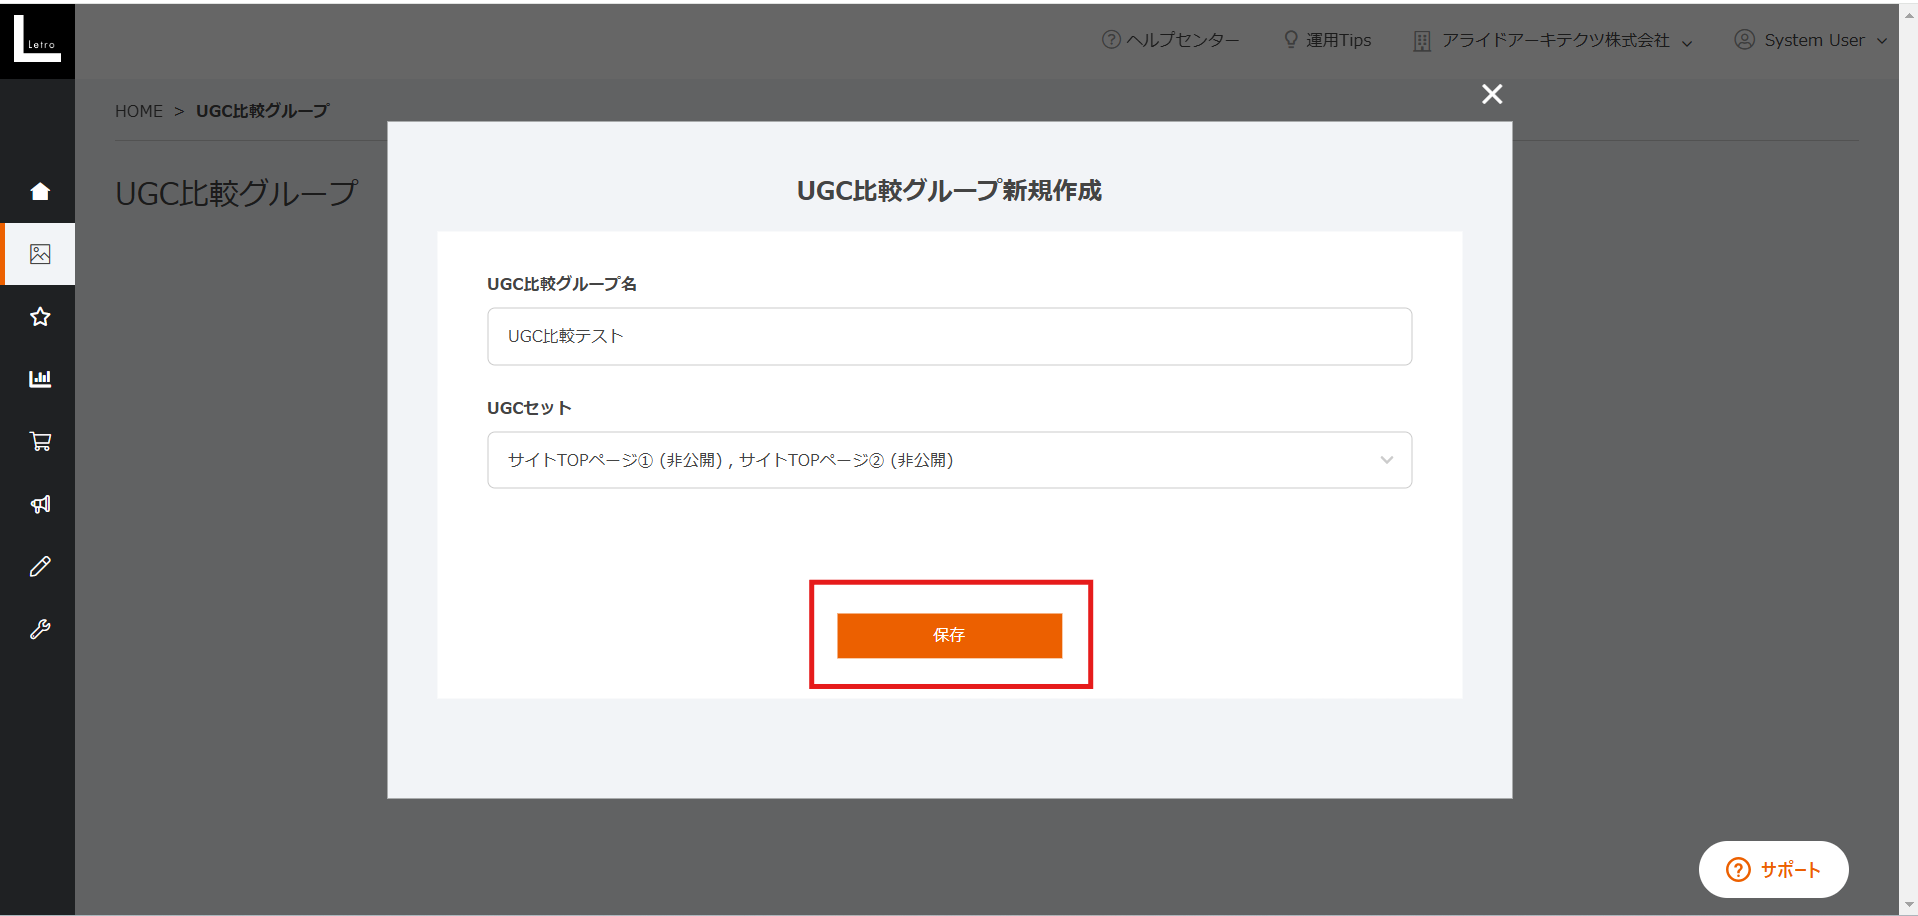Open the pencil editing section

coord(39,566)
